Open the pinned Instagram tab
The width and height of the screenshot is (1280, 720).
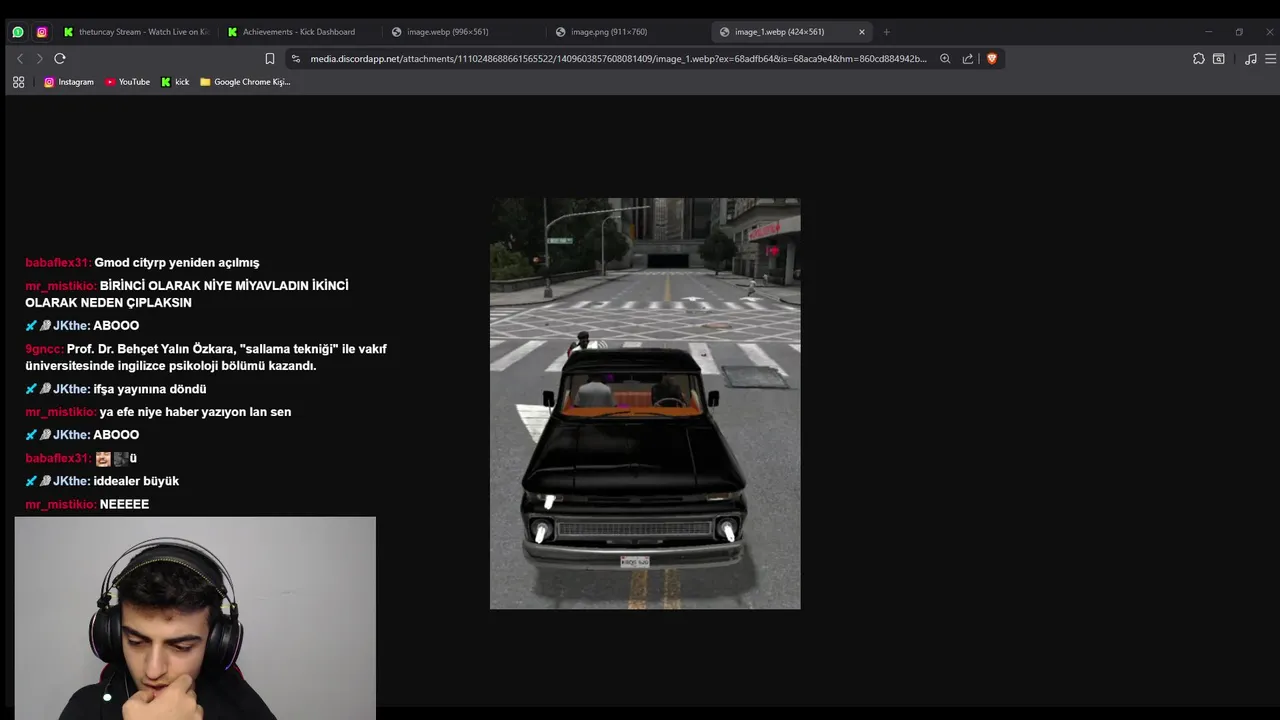coord(42,32)
